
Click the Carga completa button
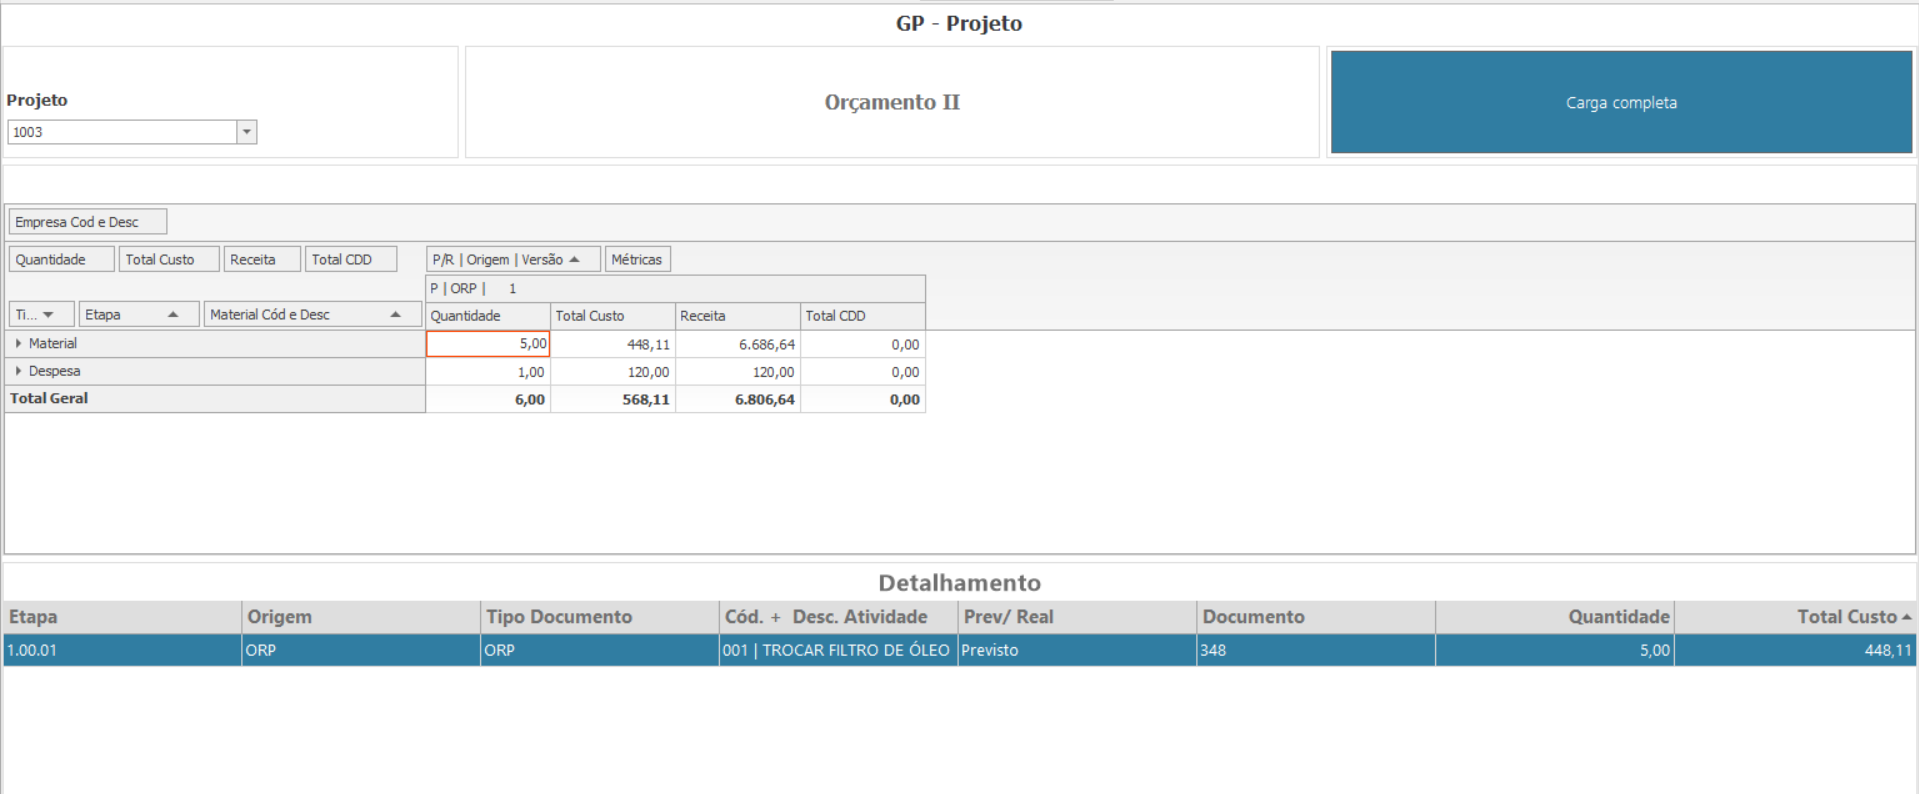tap(1621, 102)
